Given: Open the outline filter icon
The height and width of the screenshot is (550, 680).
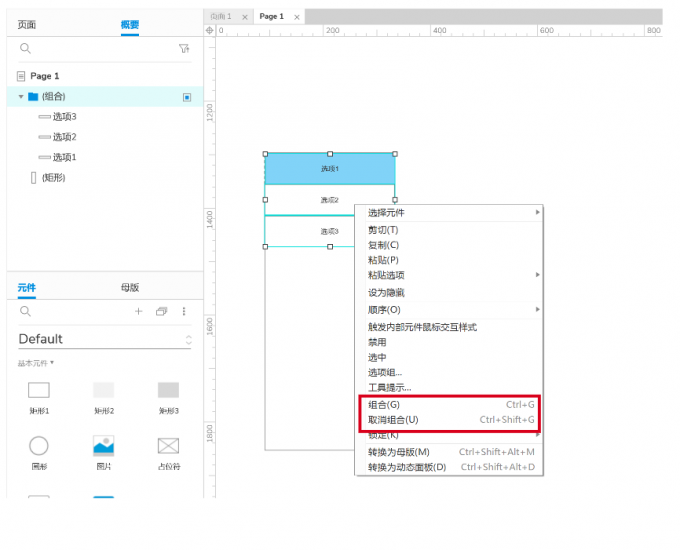Looking at the screenshot, I should (184, 48).
